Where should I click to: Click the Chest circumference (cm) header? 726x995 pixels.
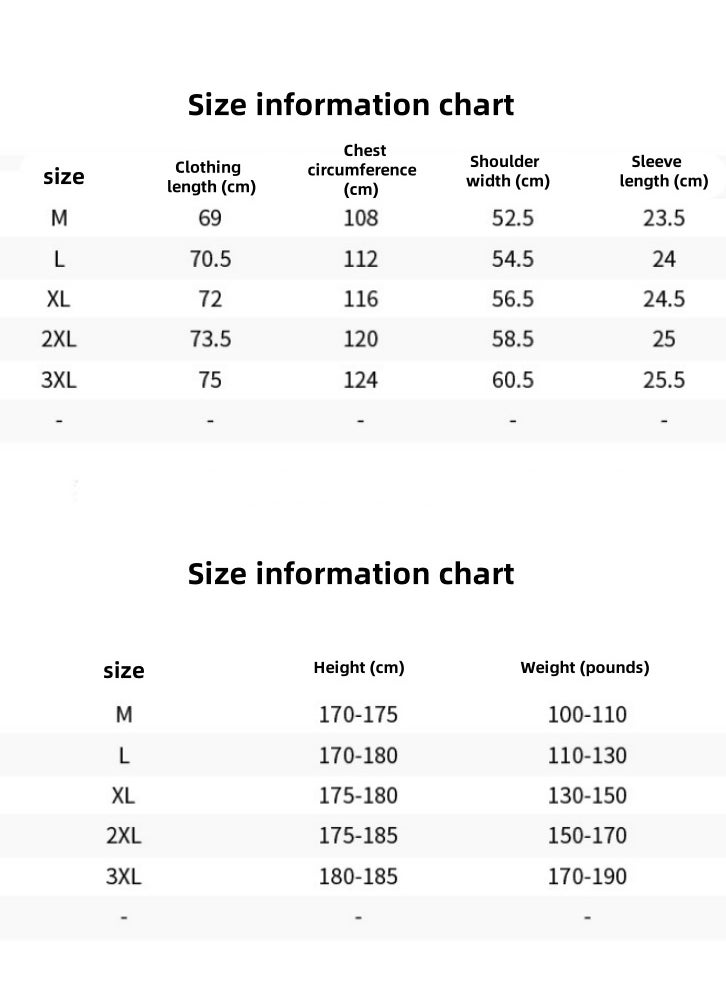coord(362,169)
